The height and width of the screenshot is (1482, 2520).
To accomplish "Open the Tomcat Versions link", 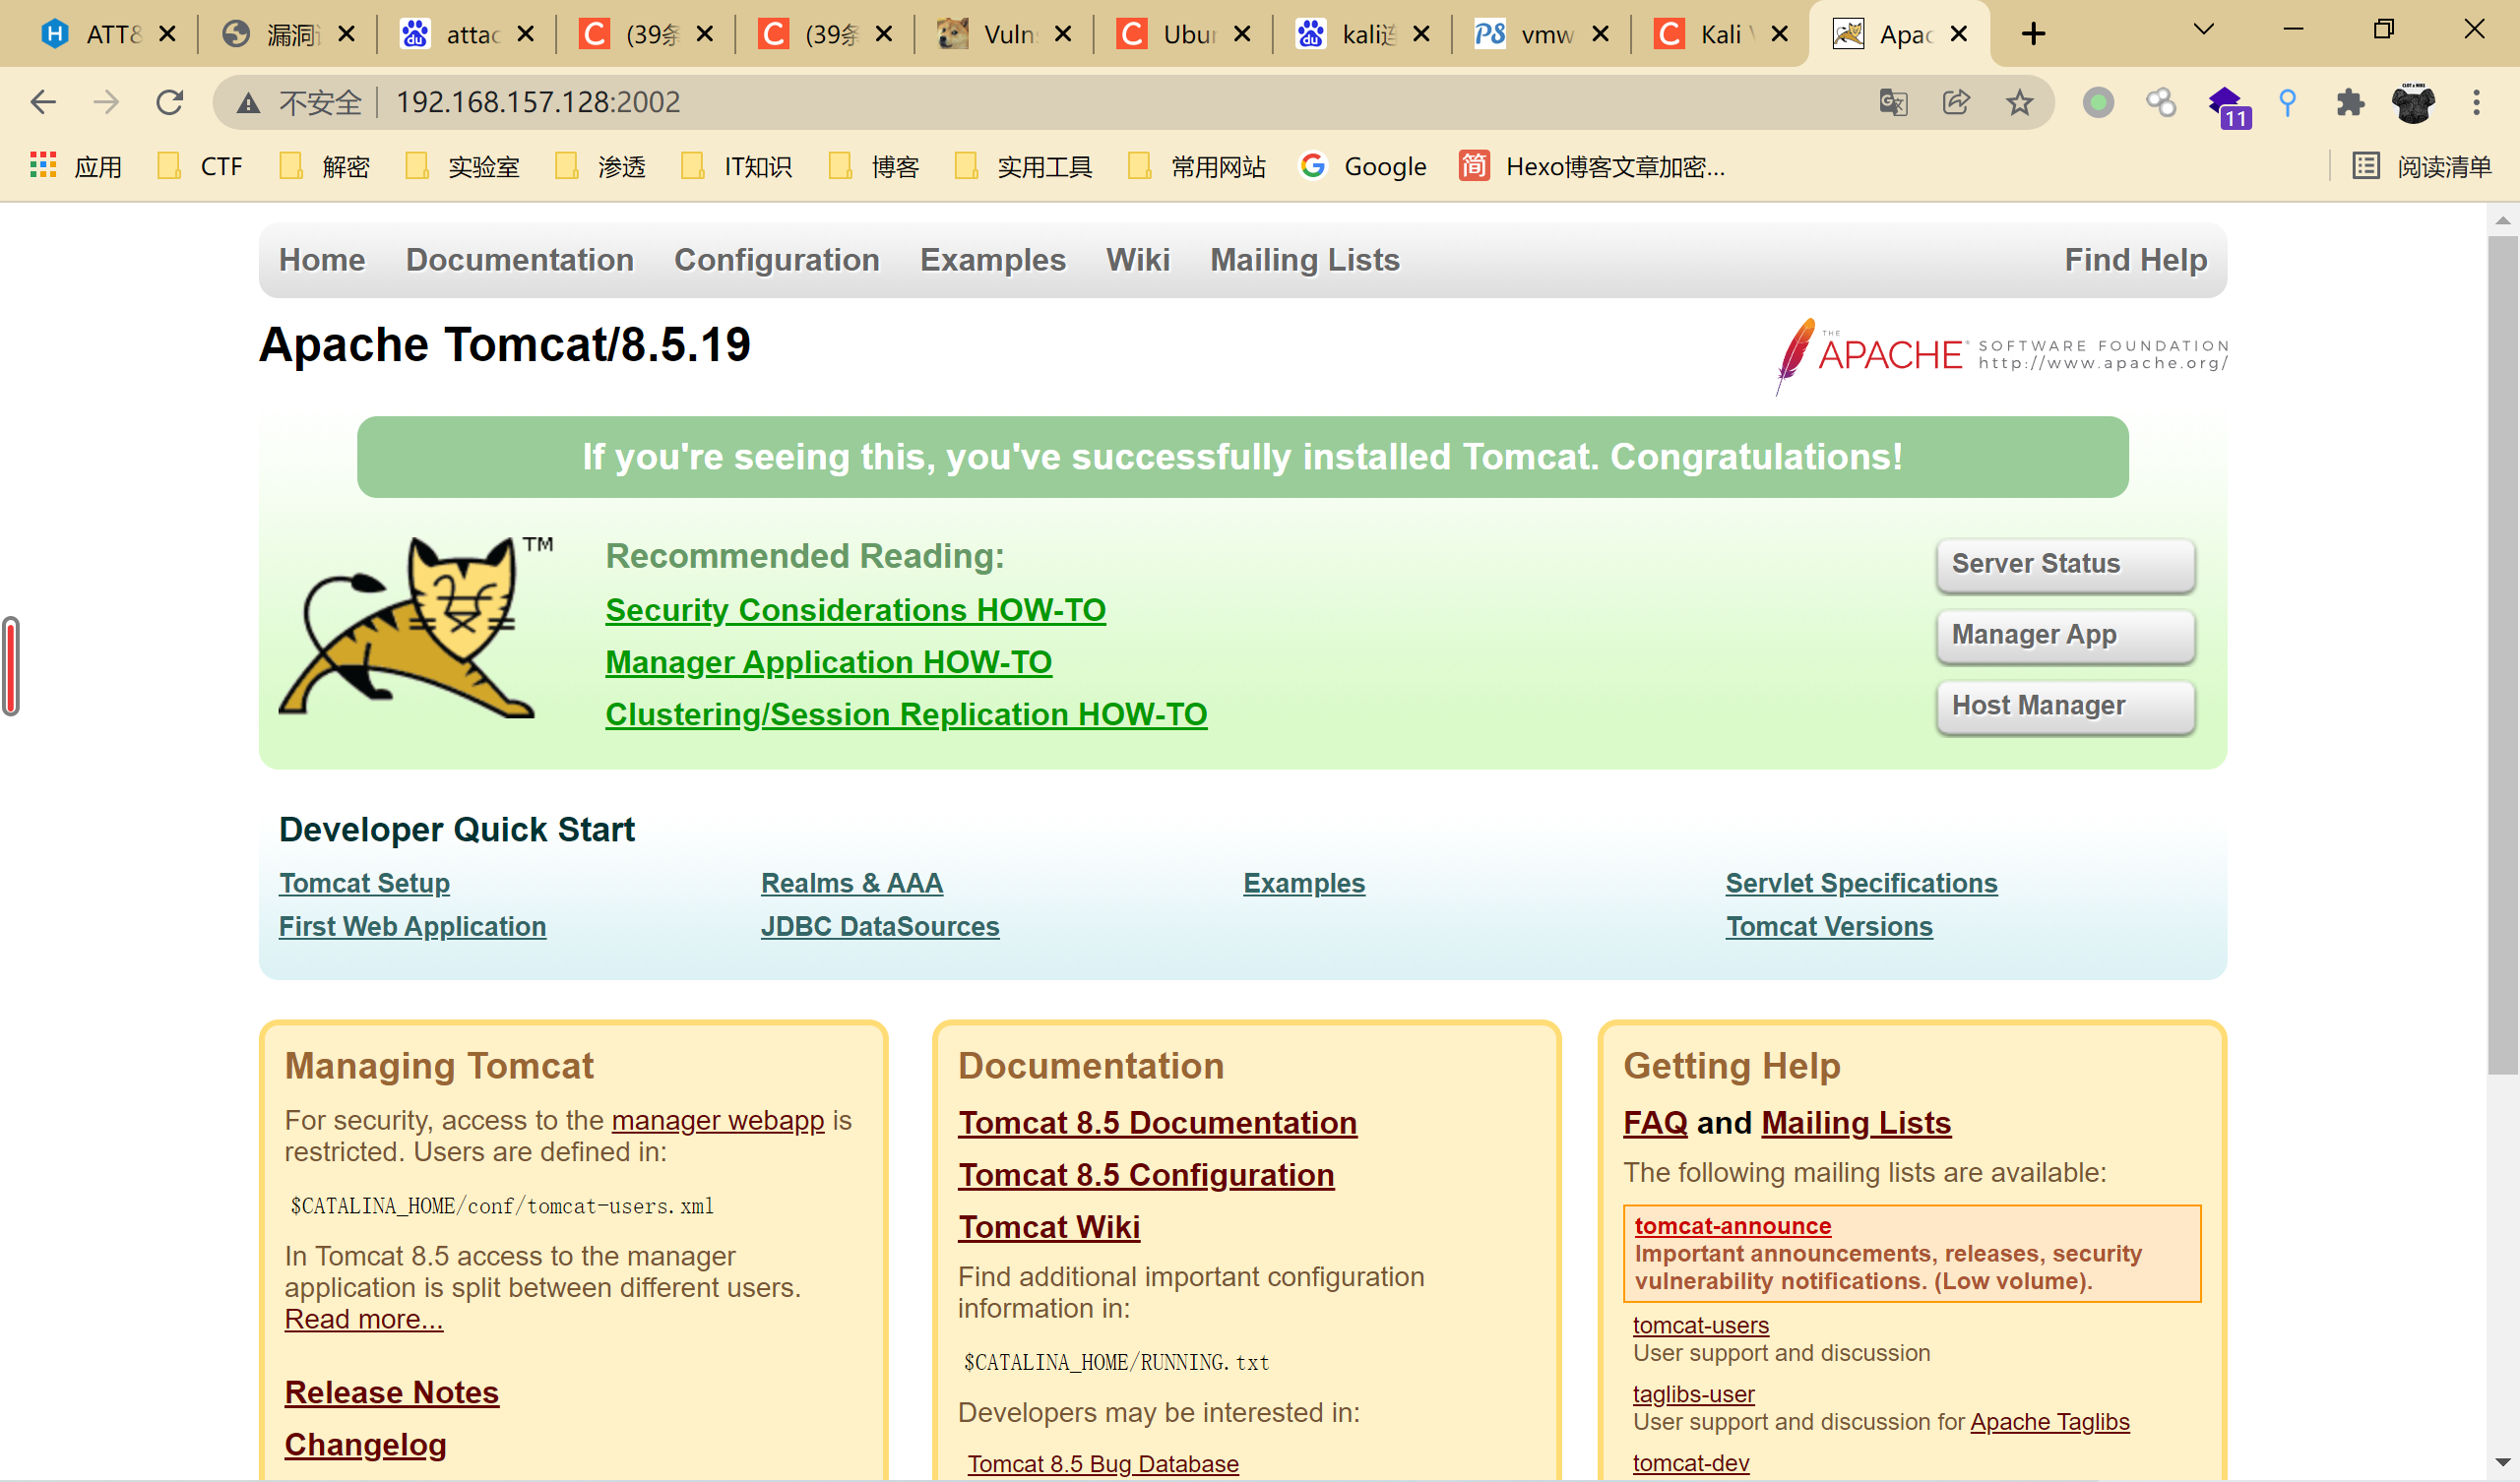I will [1829, 926].
